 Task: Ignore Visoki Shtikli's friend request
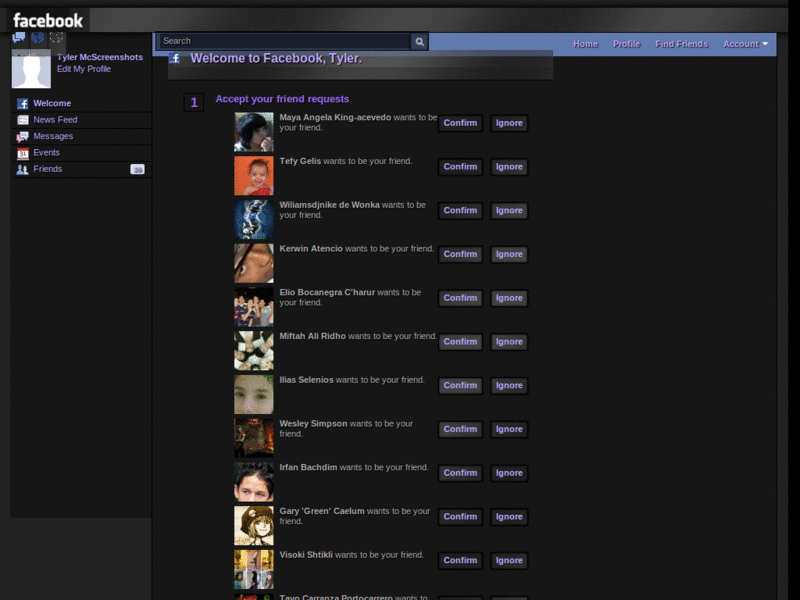pyautogui.click(x=509, y=560)
